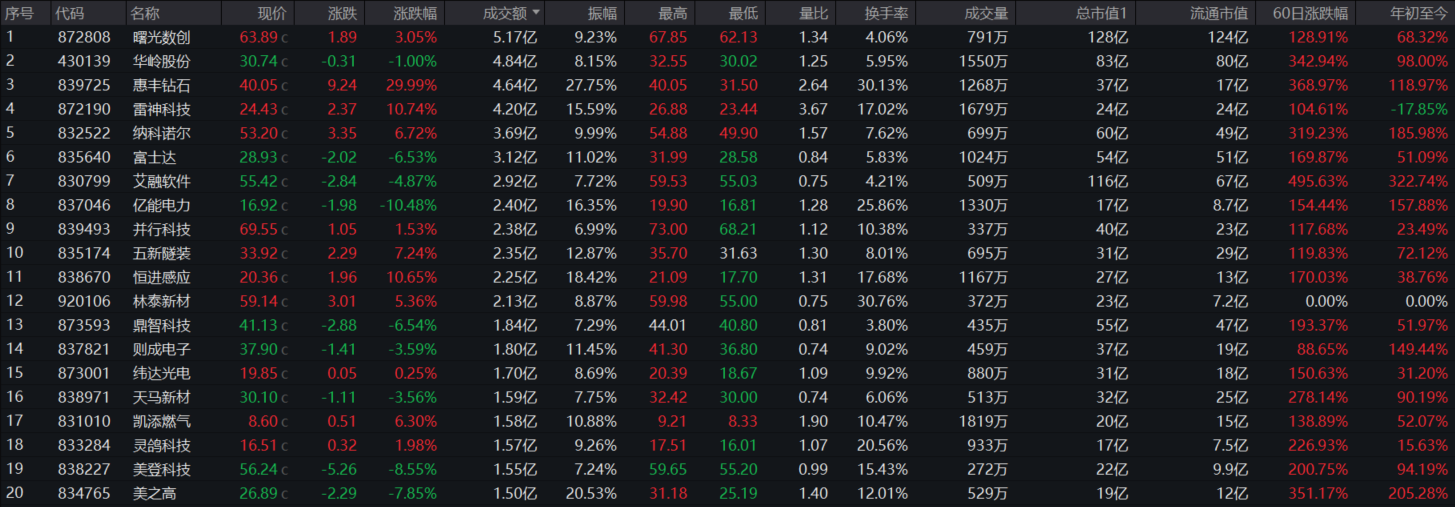Select the stock 美登科技
This screenshot has width=1455, height=507.
click(161, 469)
